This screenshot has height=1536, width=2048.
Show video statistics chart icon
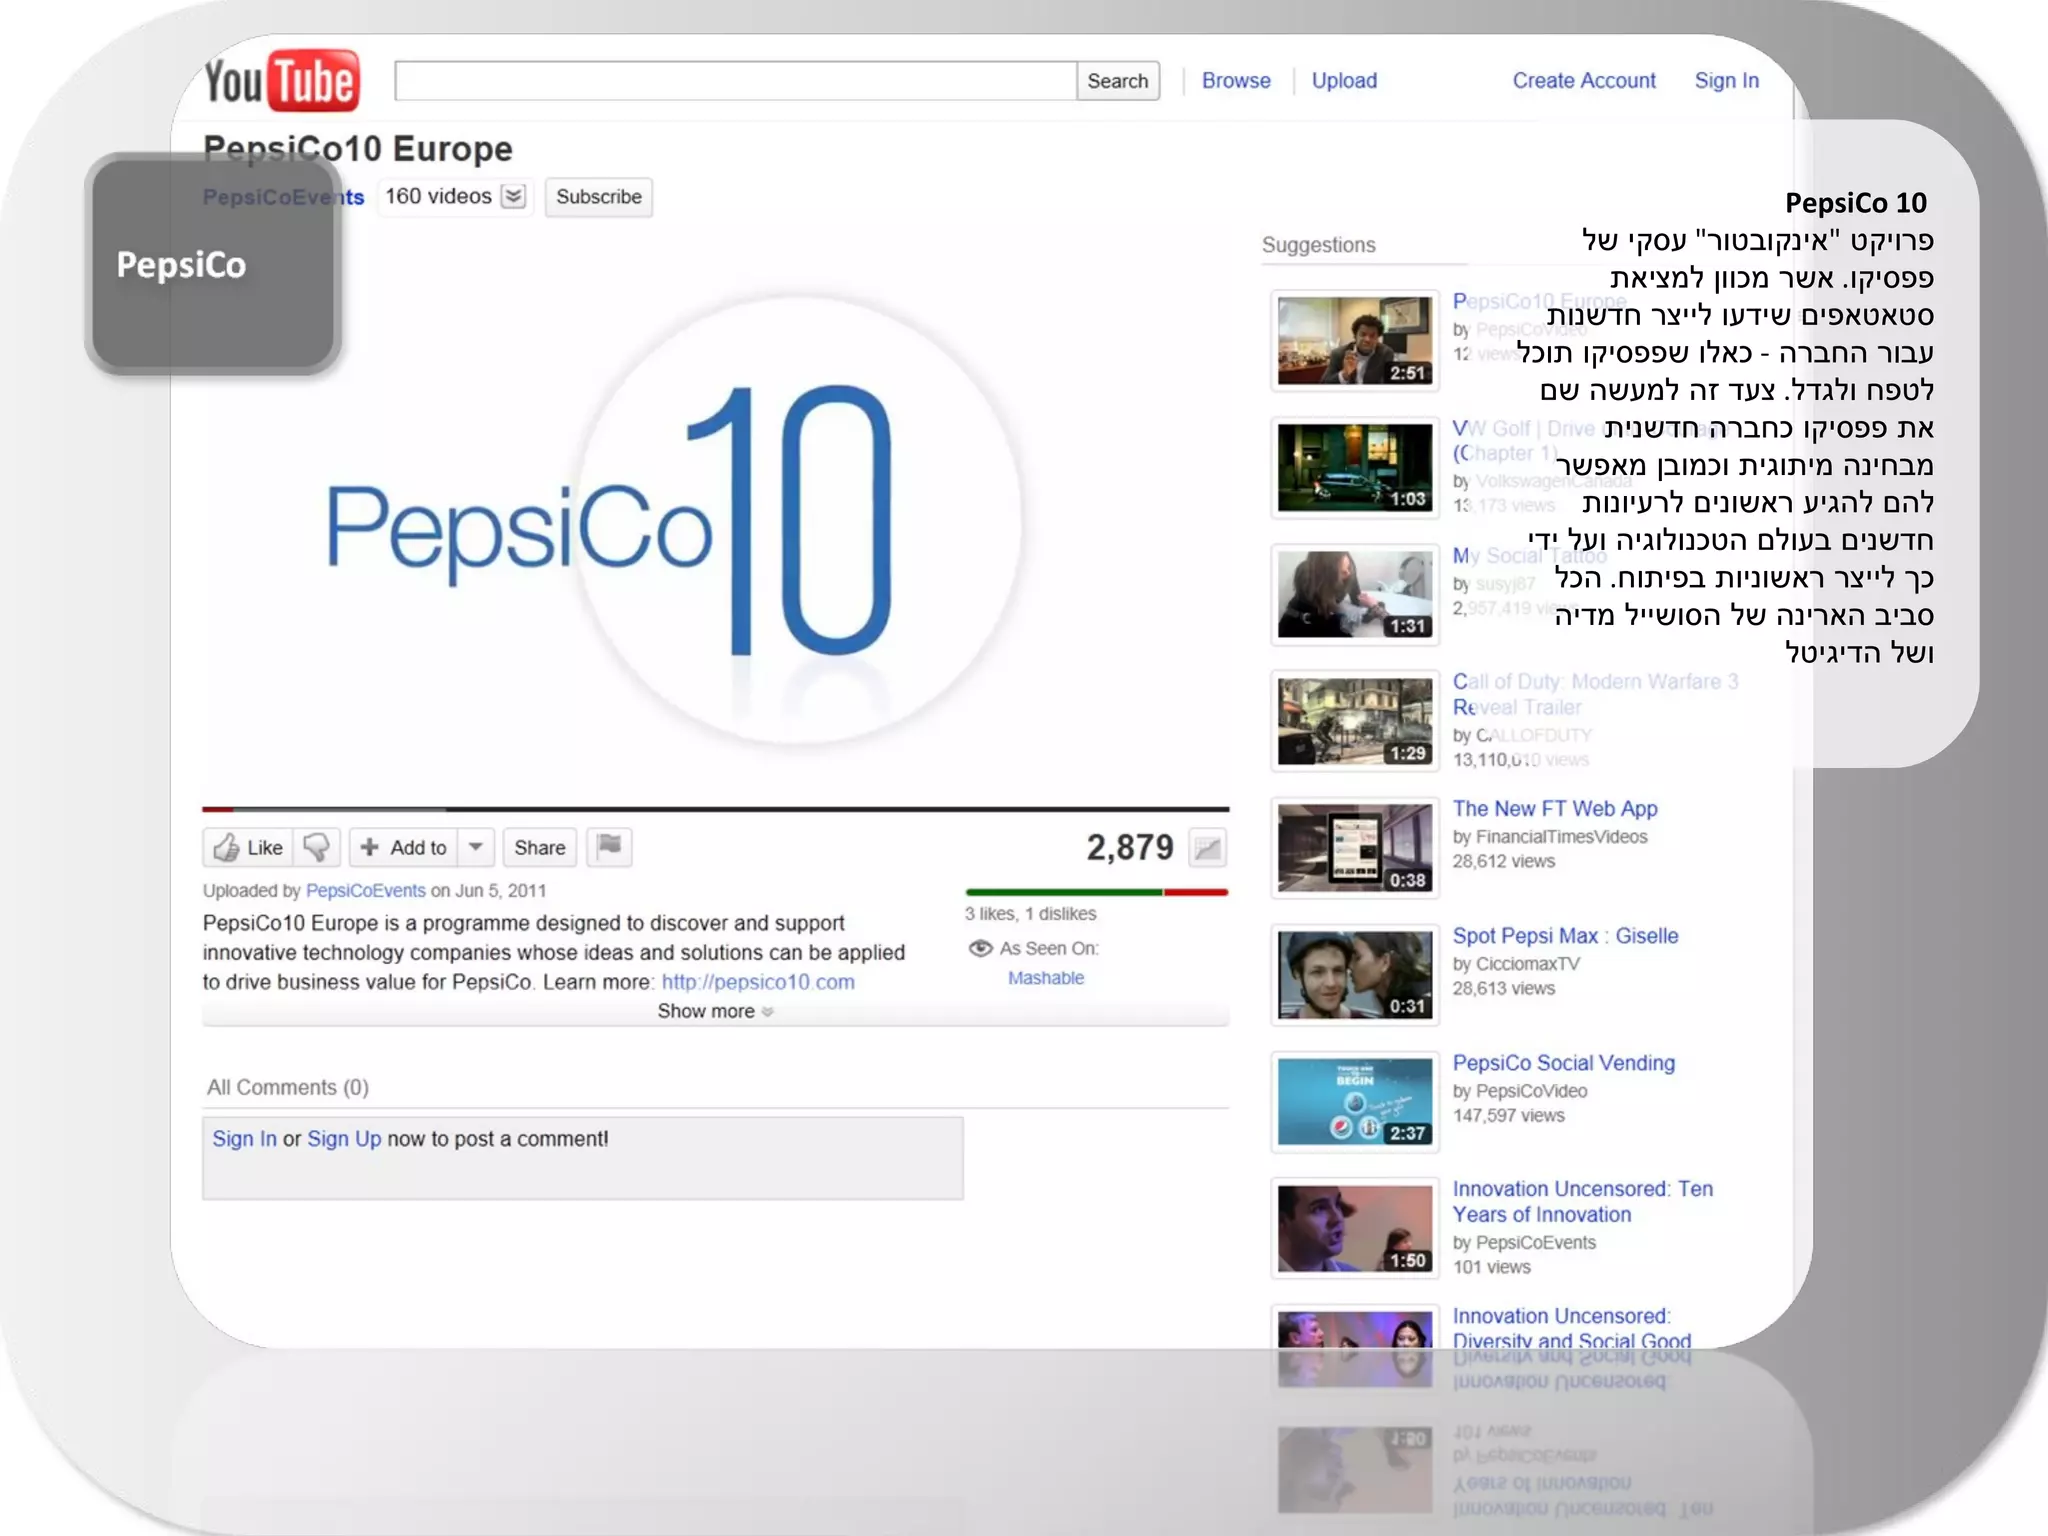[1208, 849]
